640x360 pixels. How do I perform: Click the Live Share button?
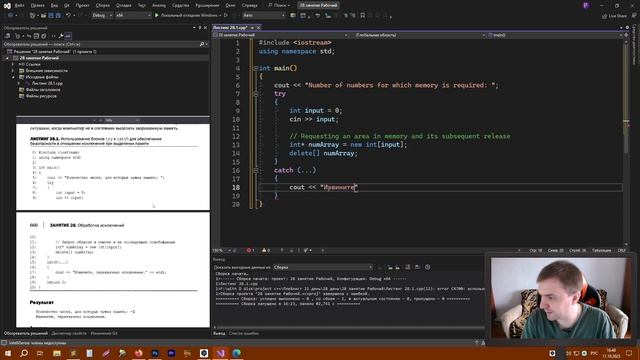614,16
